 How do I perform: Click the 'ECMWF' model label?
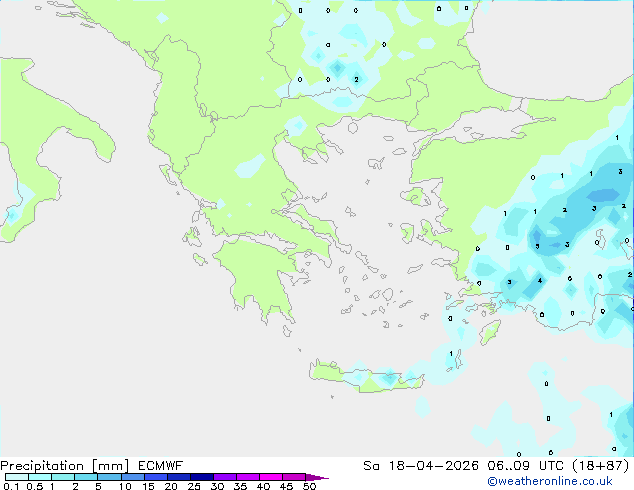point(161,466)
